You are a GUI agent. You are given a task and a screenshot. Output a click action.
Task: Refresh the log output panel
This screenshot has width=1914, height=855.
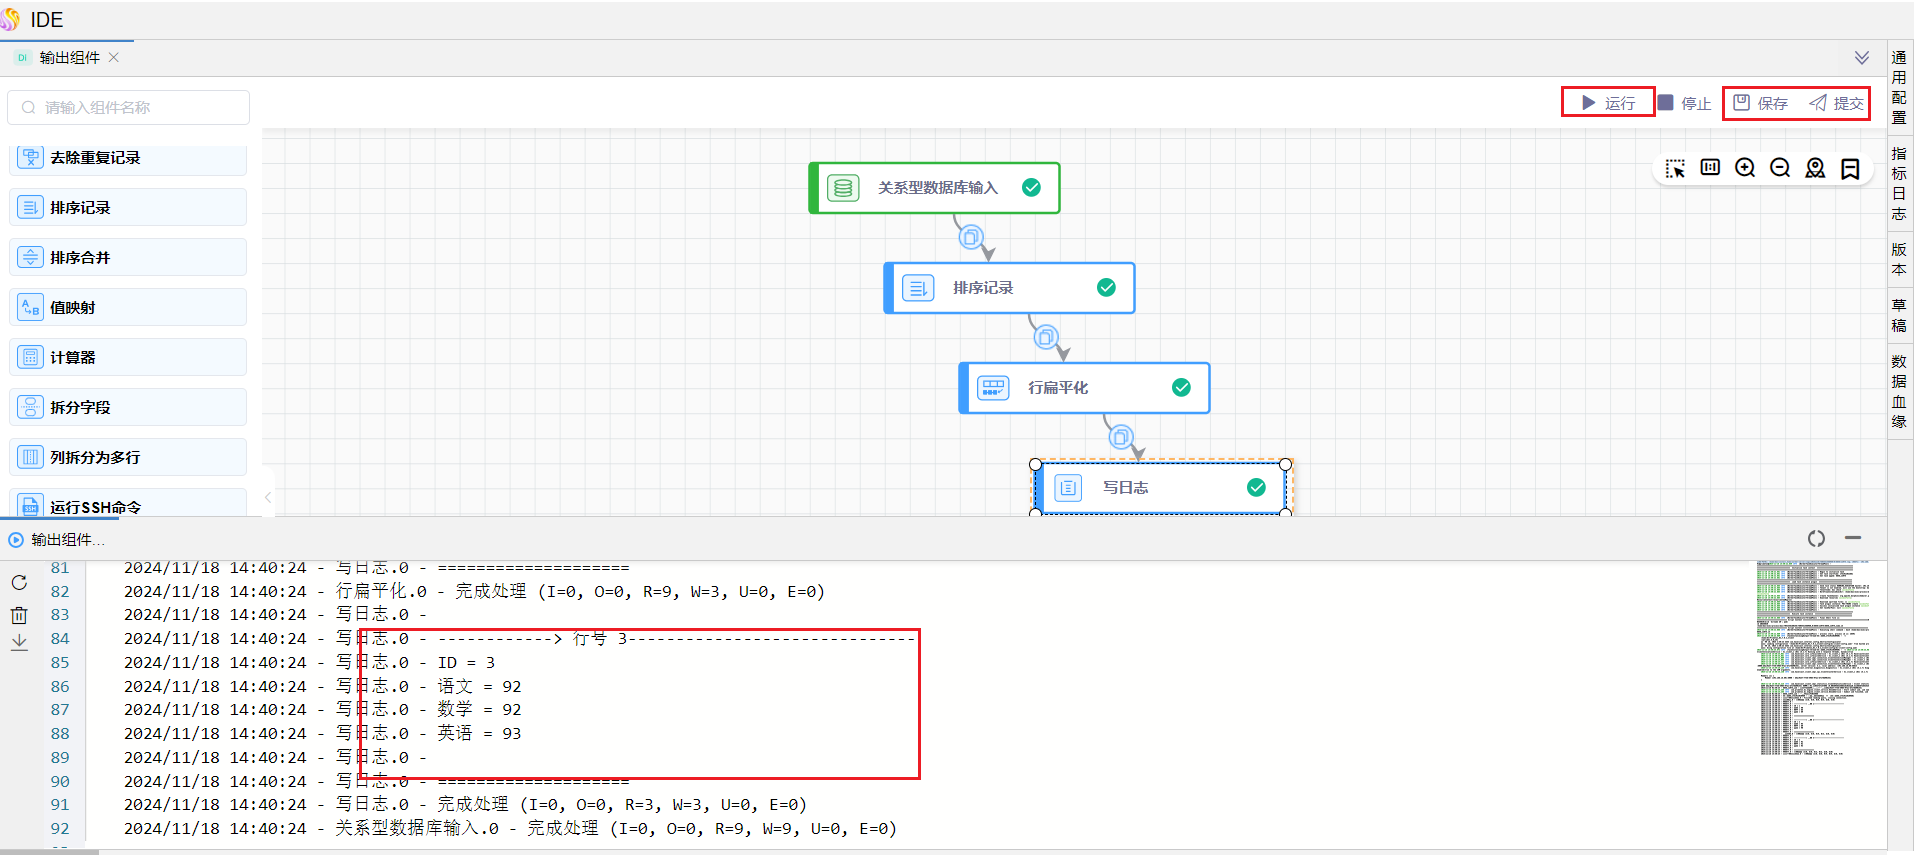tap(19, 582)
